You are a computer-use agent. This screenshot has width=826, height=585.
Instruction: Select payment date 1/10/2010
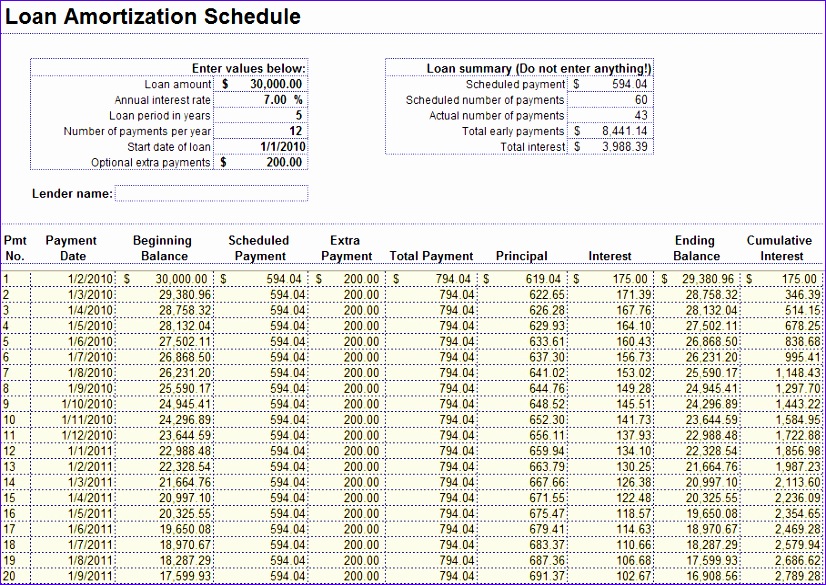tap(88, 404)
